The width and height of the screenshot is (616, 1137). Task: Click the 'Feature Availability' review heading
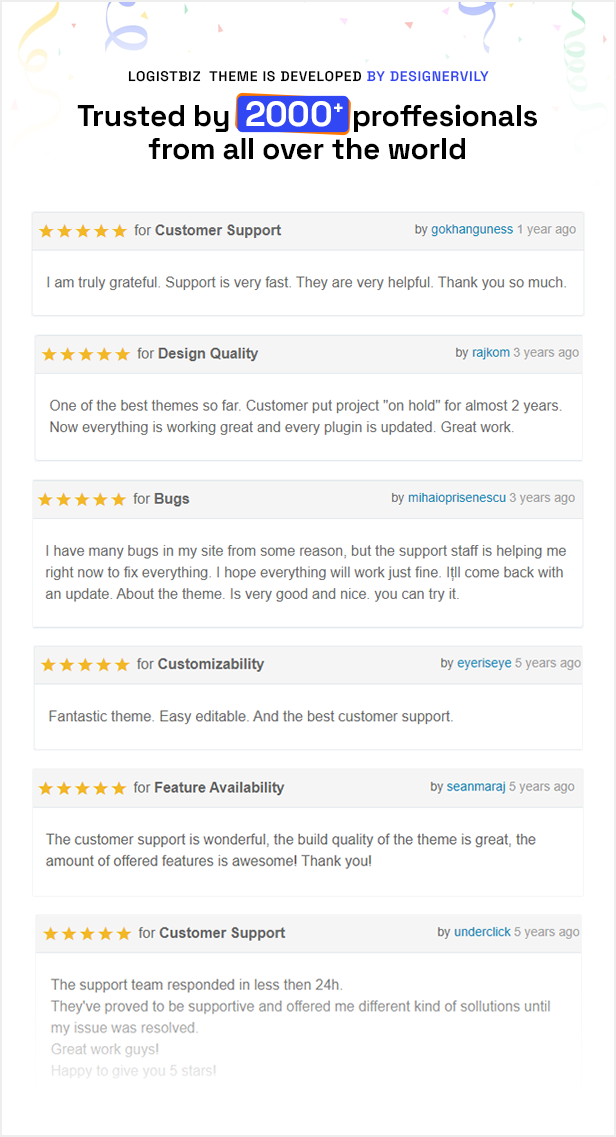(x=219, y=787)
